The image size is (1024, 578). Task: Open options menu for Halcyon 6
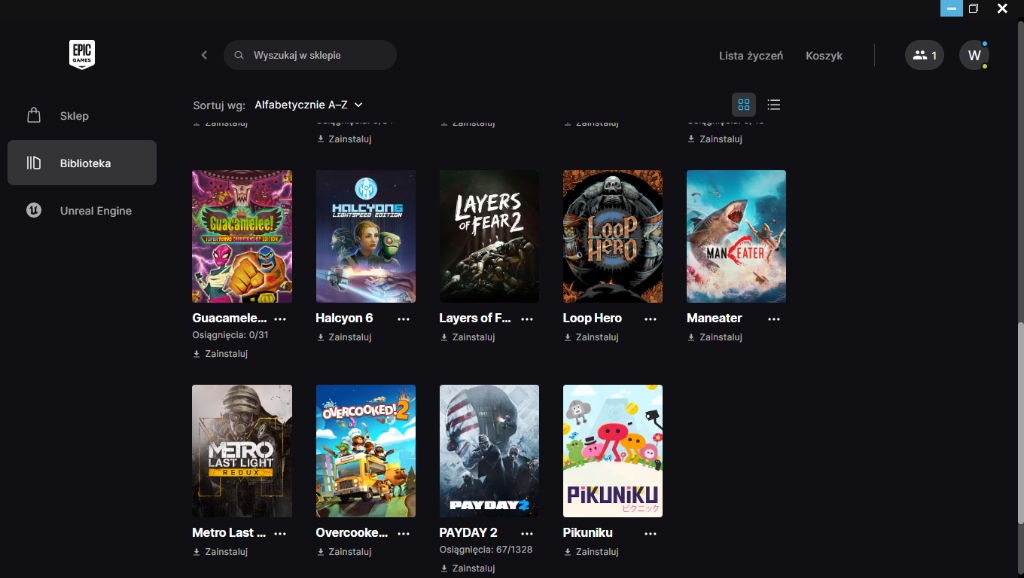click(404, 319)
